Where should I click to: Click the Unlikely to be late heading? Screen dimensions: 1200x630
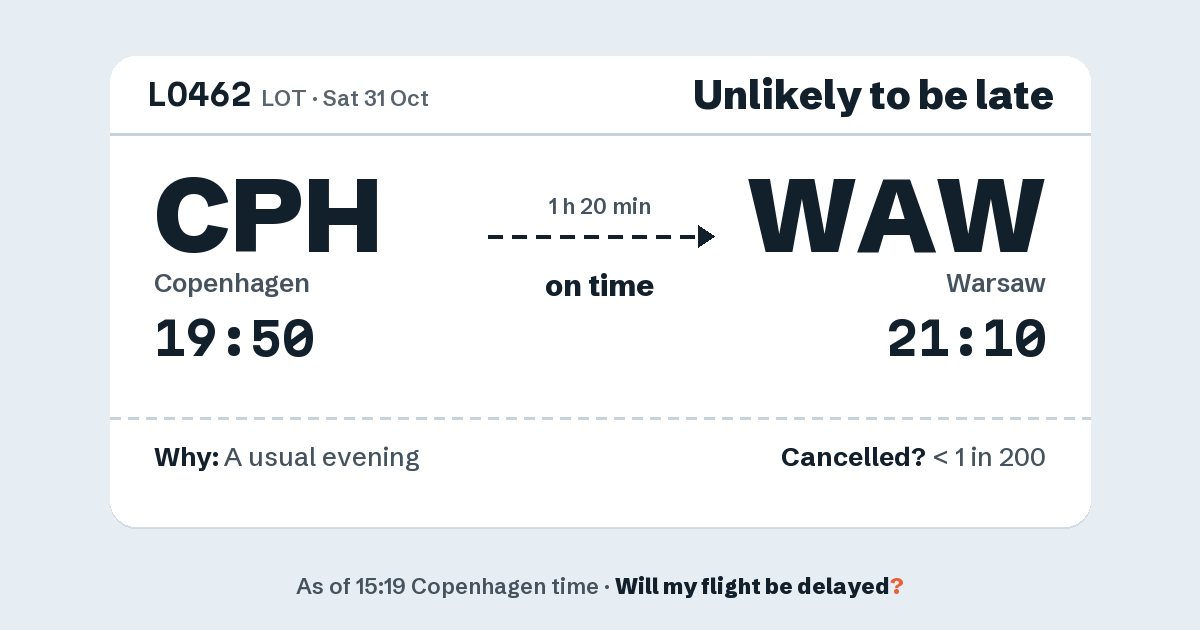click(x=873, y=95)
